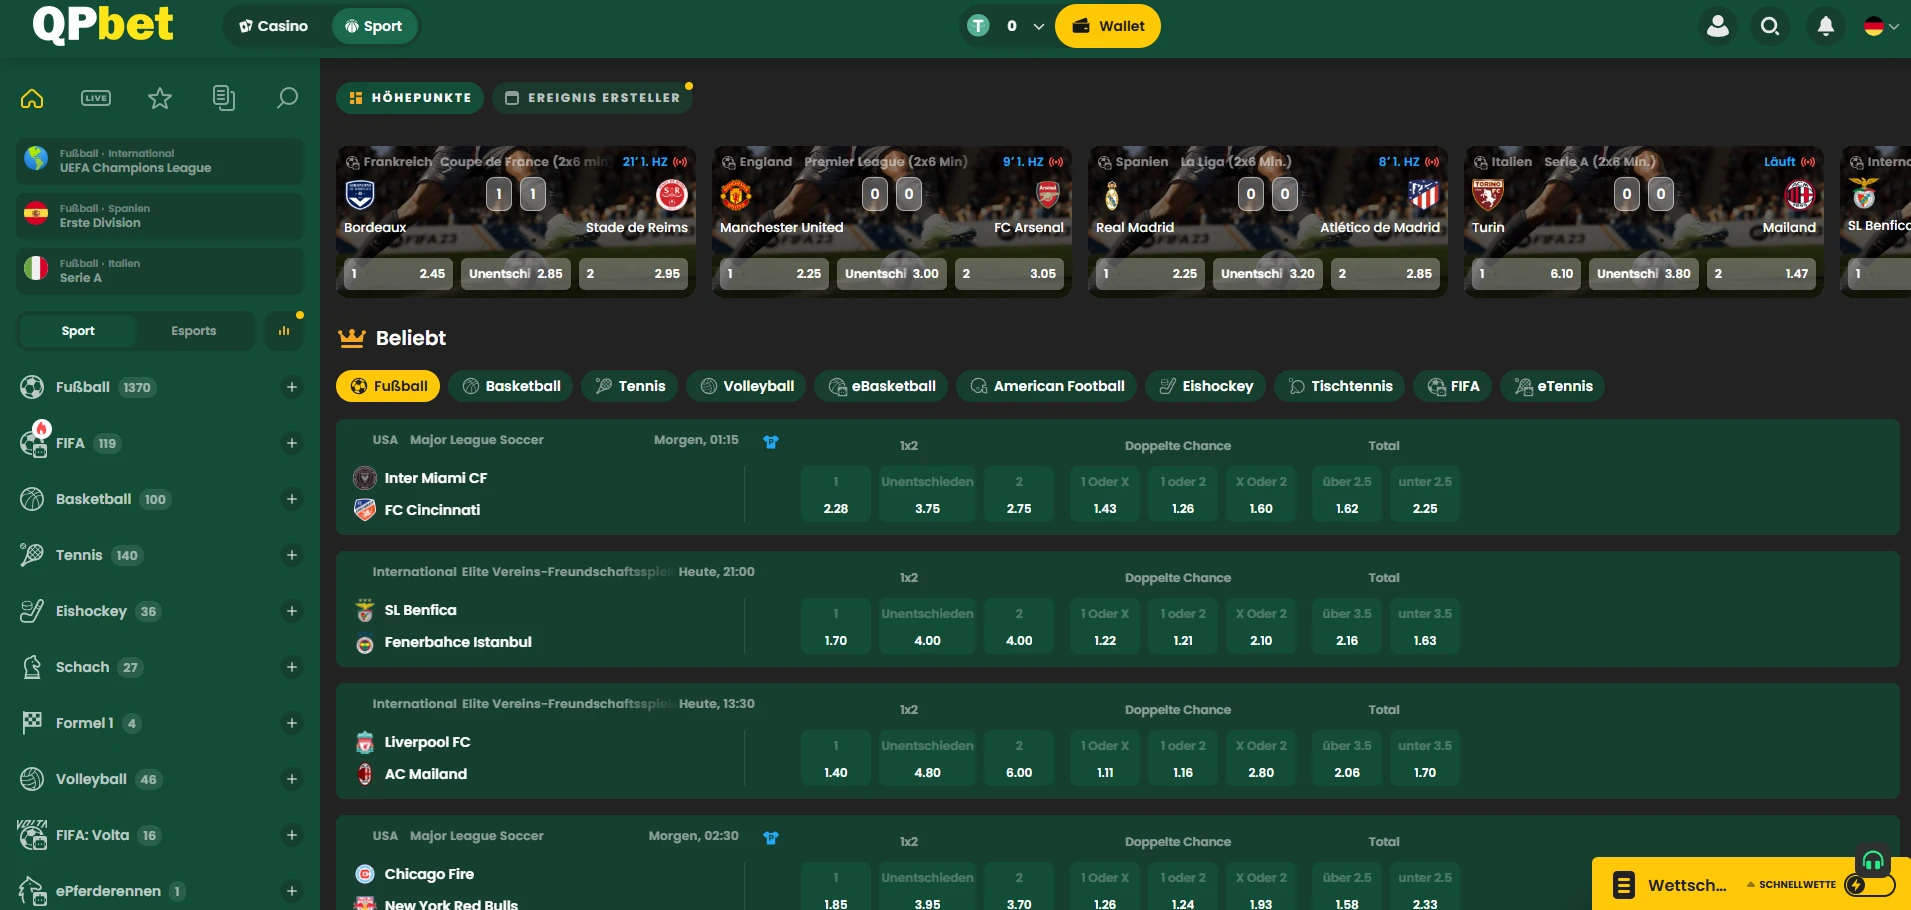The width and height of the screenshot is (1911, 910).
Task: Open the LIVE events icon
Action: [x=96, y=98]
